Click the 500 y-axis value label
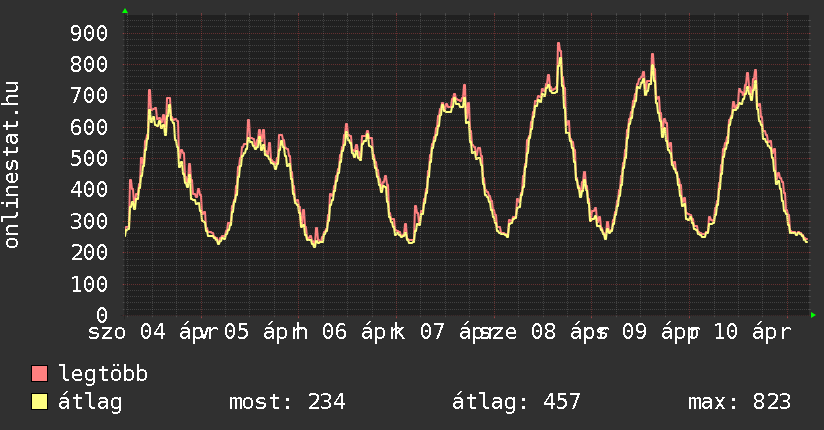Image resolution: width=824 pixels, height=430 pixels. coord(88,158)
